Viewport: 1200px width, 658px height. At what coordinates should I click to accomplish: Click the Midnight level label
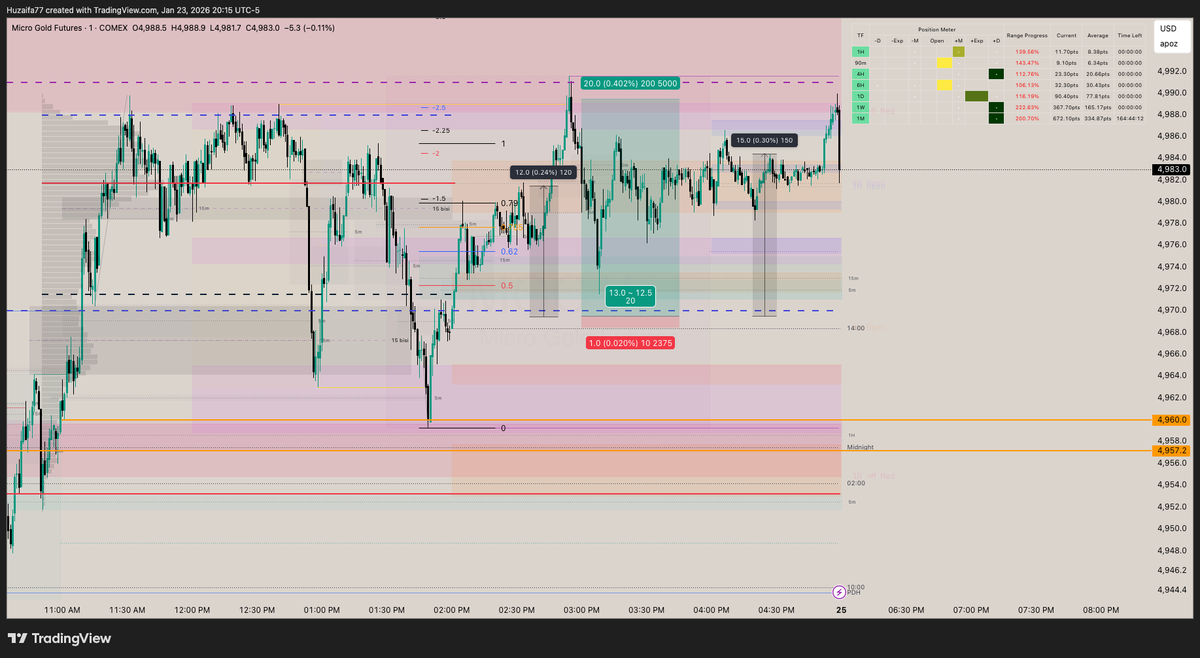point(860,447)
